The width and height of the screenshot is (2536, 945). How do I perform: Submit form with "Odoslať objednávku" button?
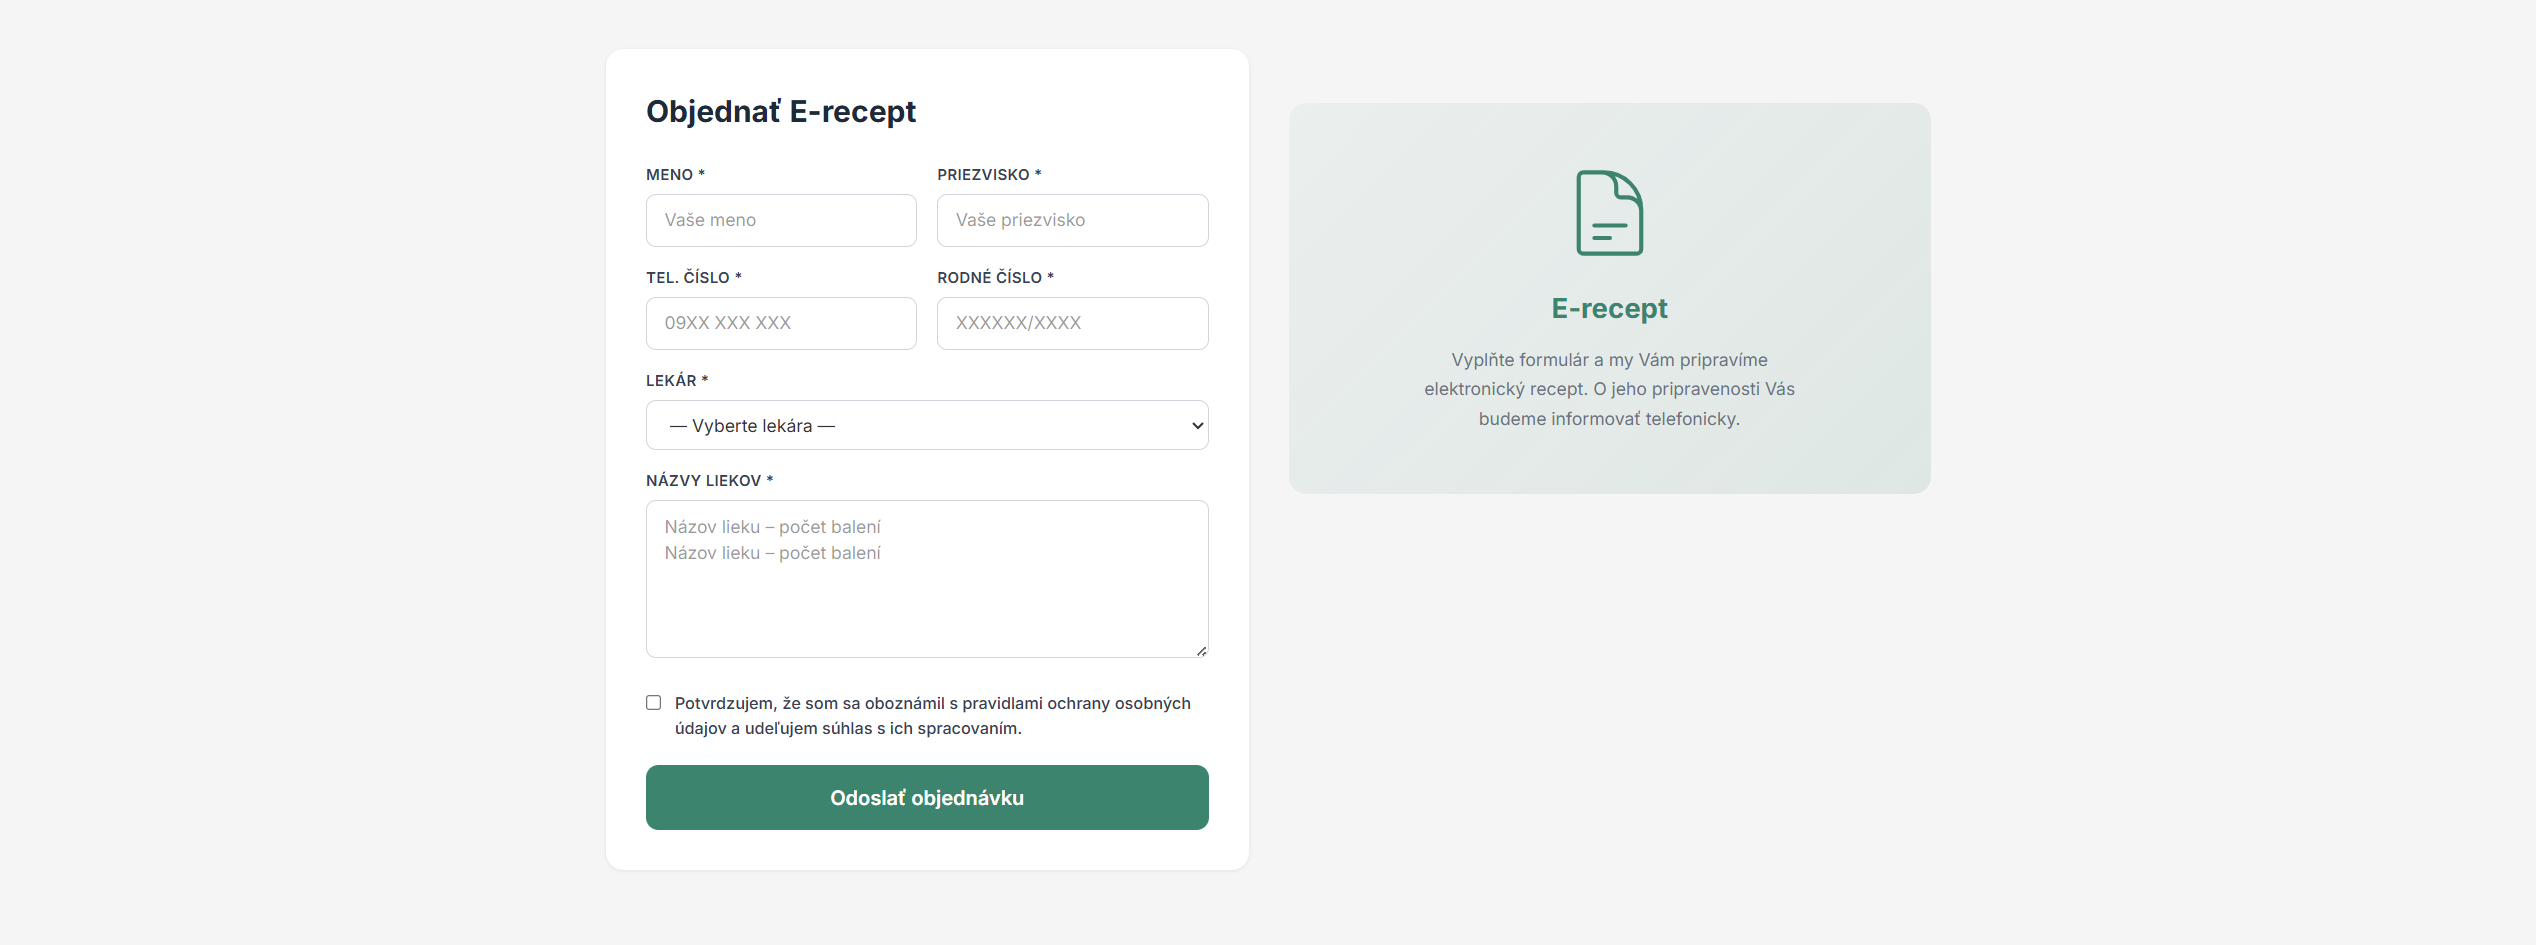(x=926, y=798)
